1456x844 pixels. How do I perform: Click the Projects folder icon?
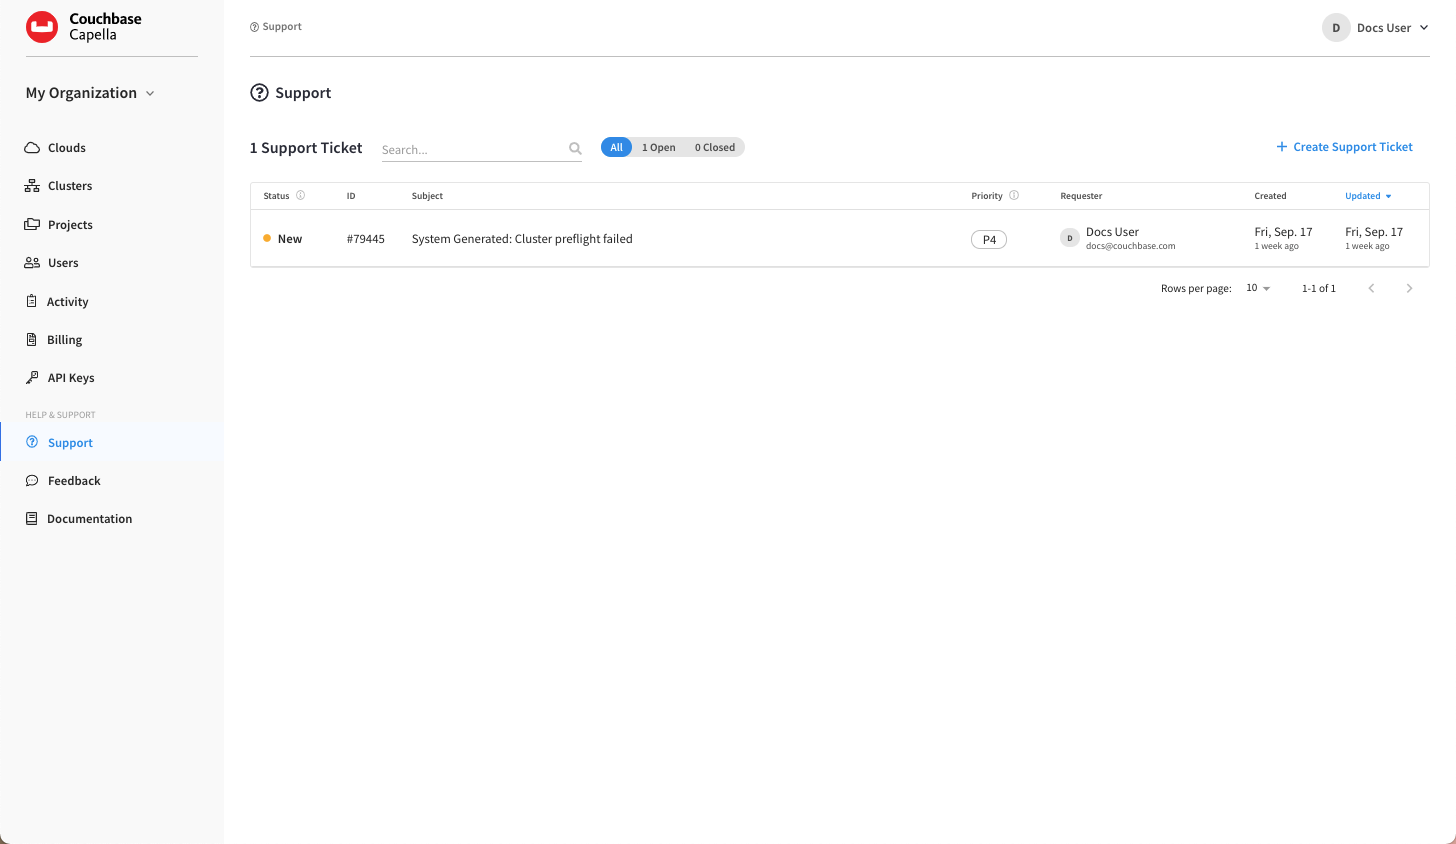click(33, 224)
